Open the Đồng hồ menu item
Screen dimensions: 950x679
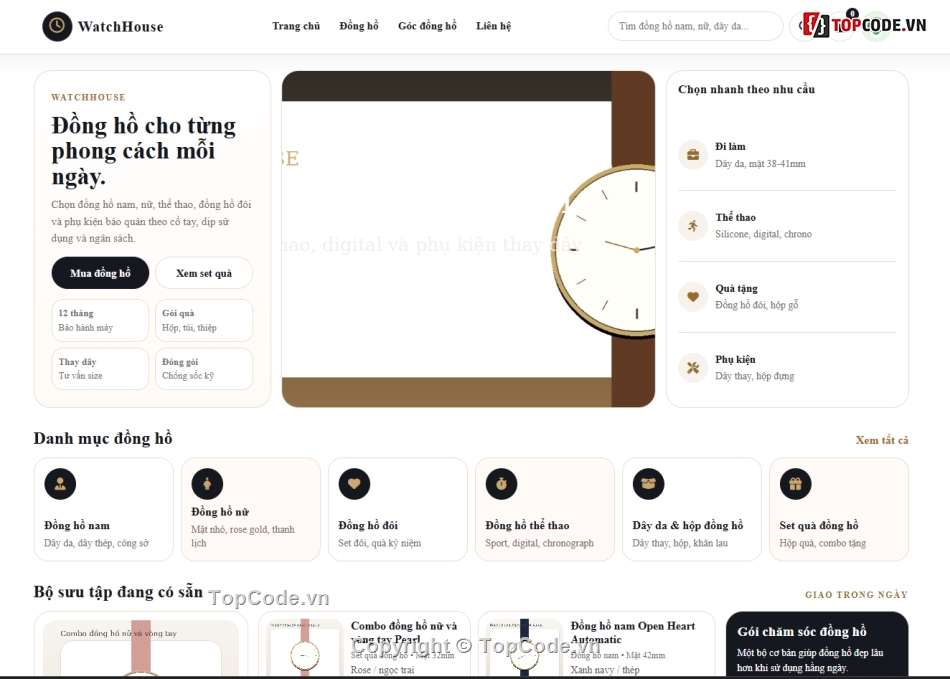pyautogui.click(x=359, y=26)
